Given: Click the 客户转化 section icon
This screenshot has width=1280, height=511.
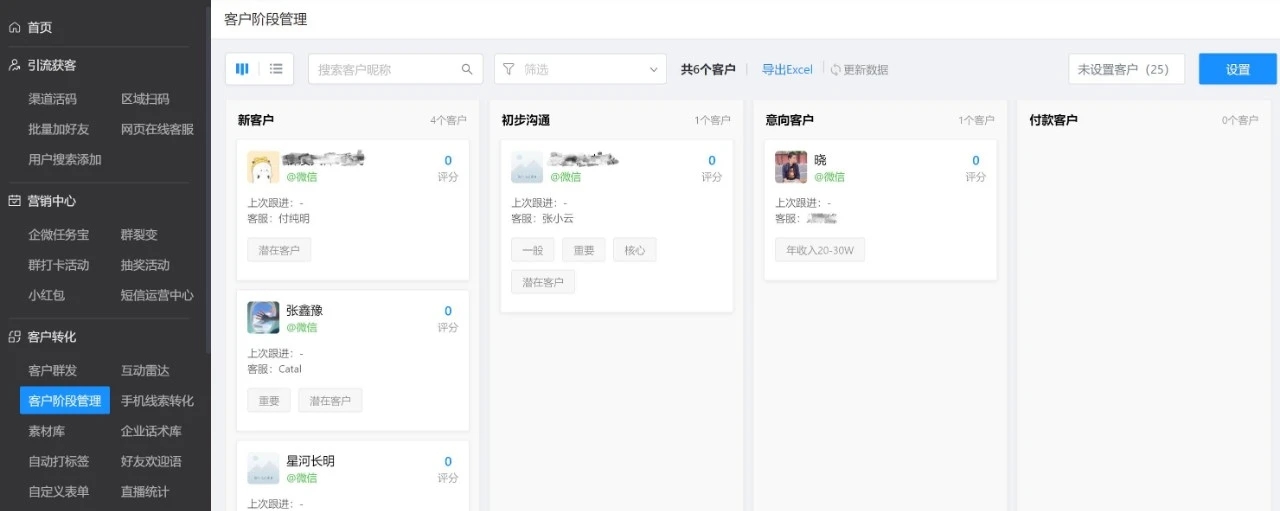Looking at the screenshot, I should click(x=14, y=337).
